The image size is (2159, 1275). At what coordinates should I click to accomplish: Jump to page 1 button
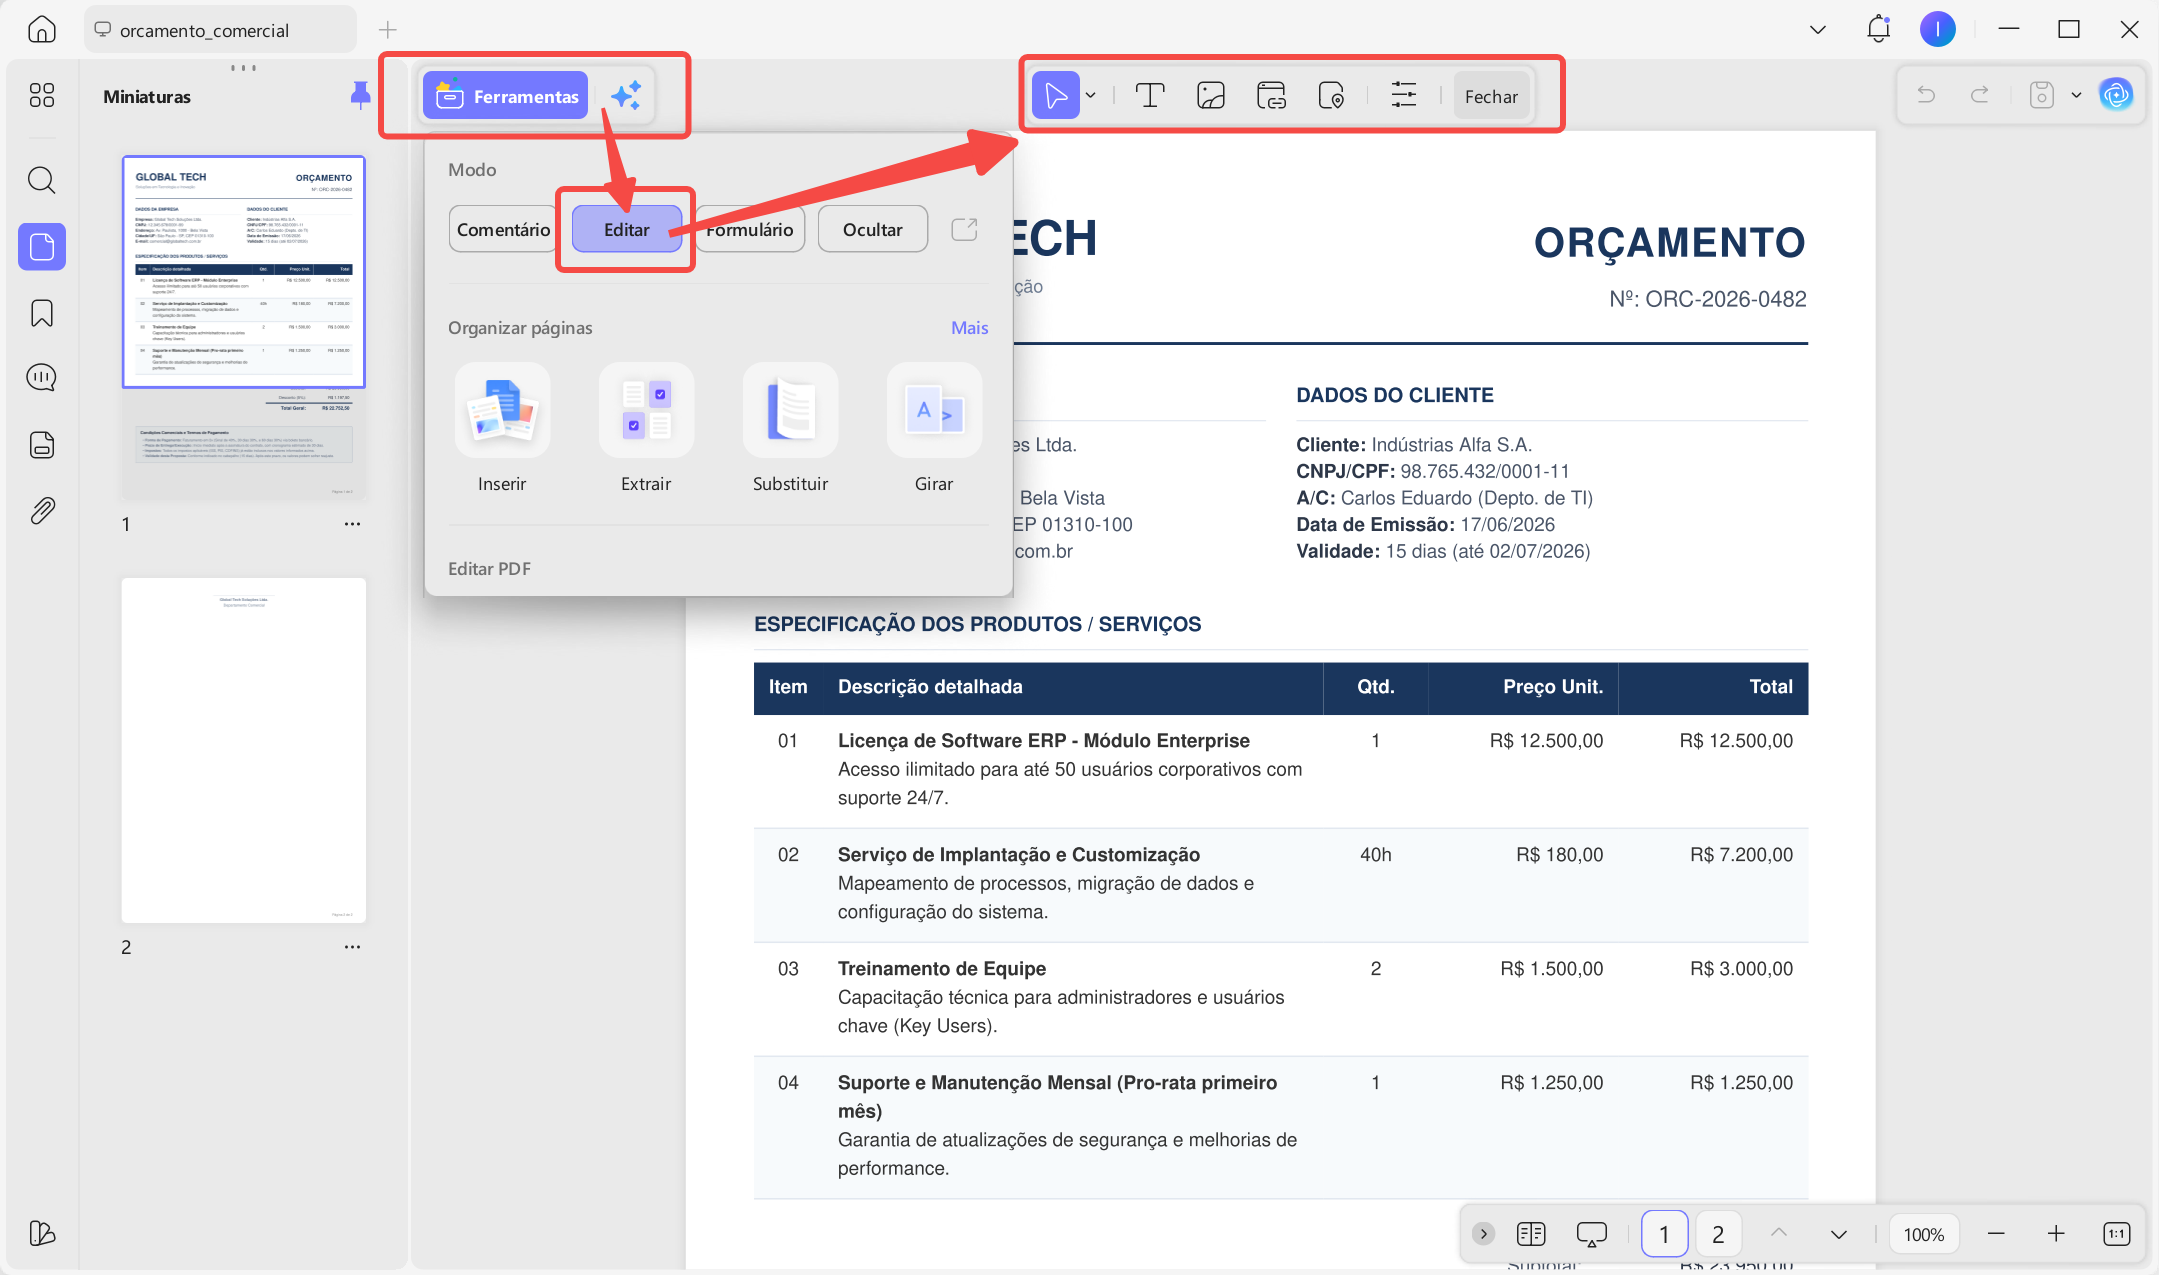[1664, 1234]
